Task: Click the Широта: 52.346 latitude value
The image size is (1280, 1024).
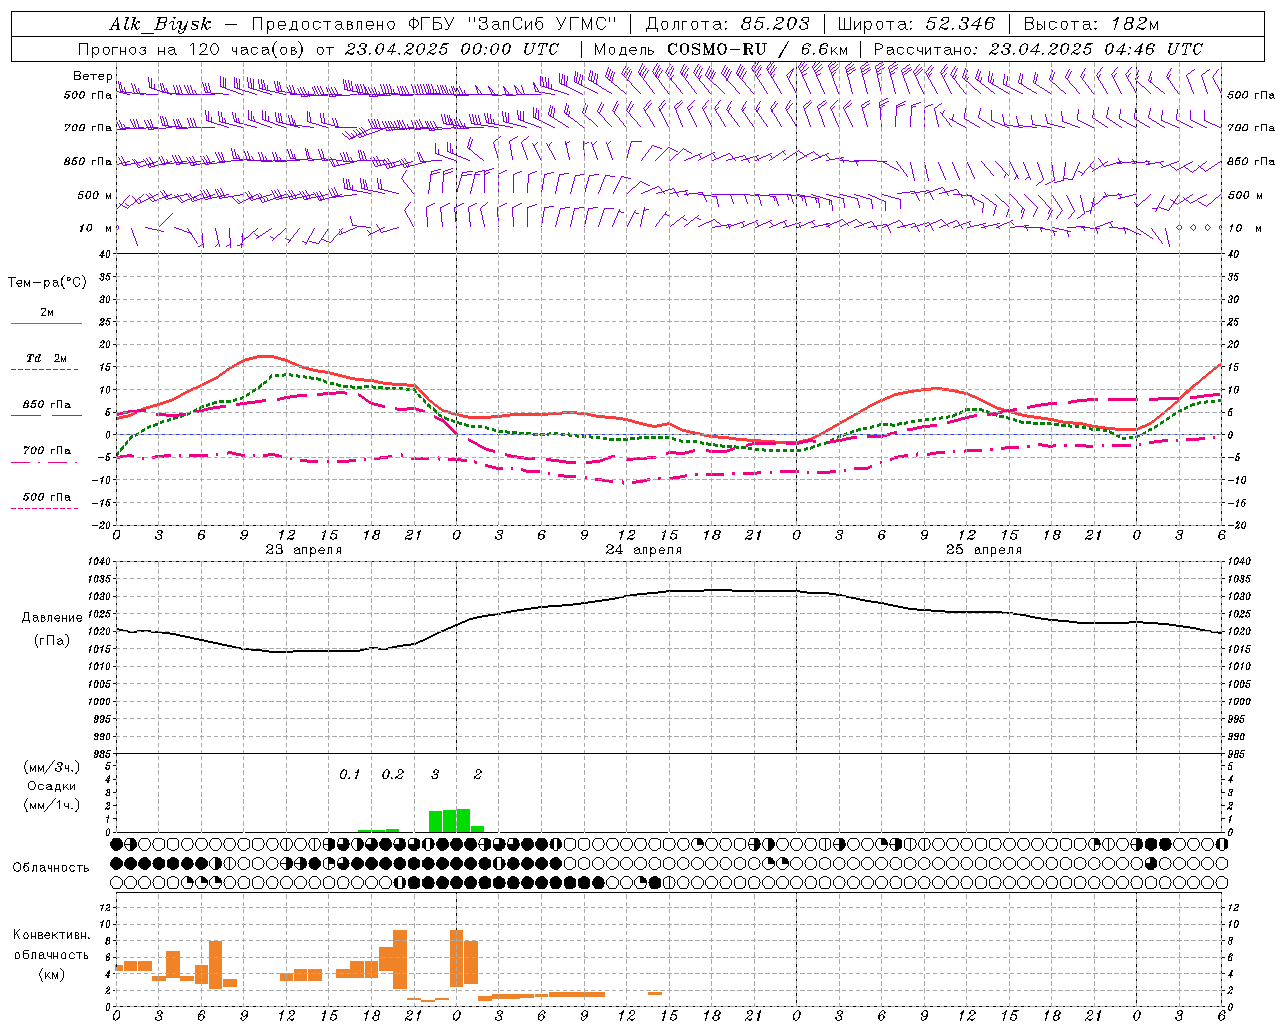Action: [x=916, y=25]
